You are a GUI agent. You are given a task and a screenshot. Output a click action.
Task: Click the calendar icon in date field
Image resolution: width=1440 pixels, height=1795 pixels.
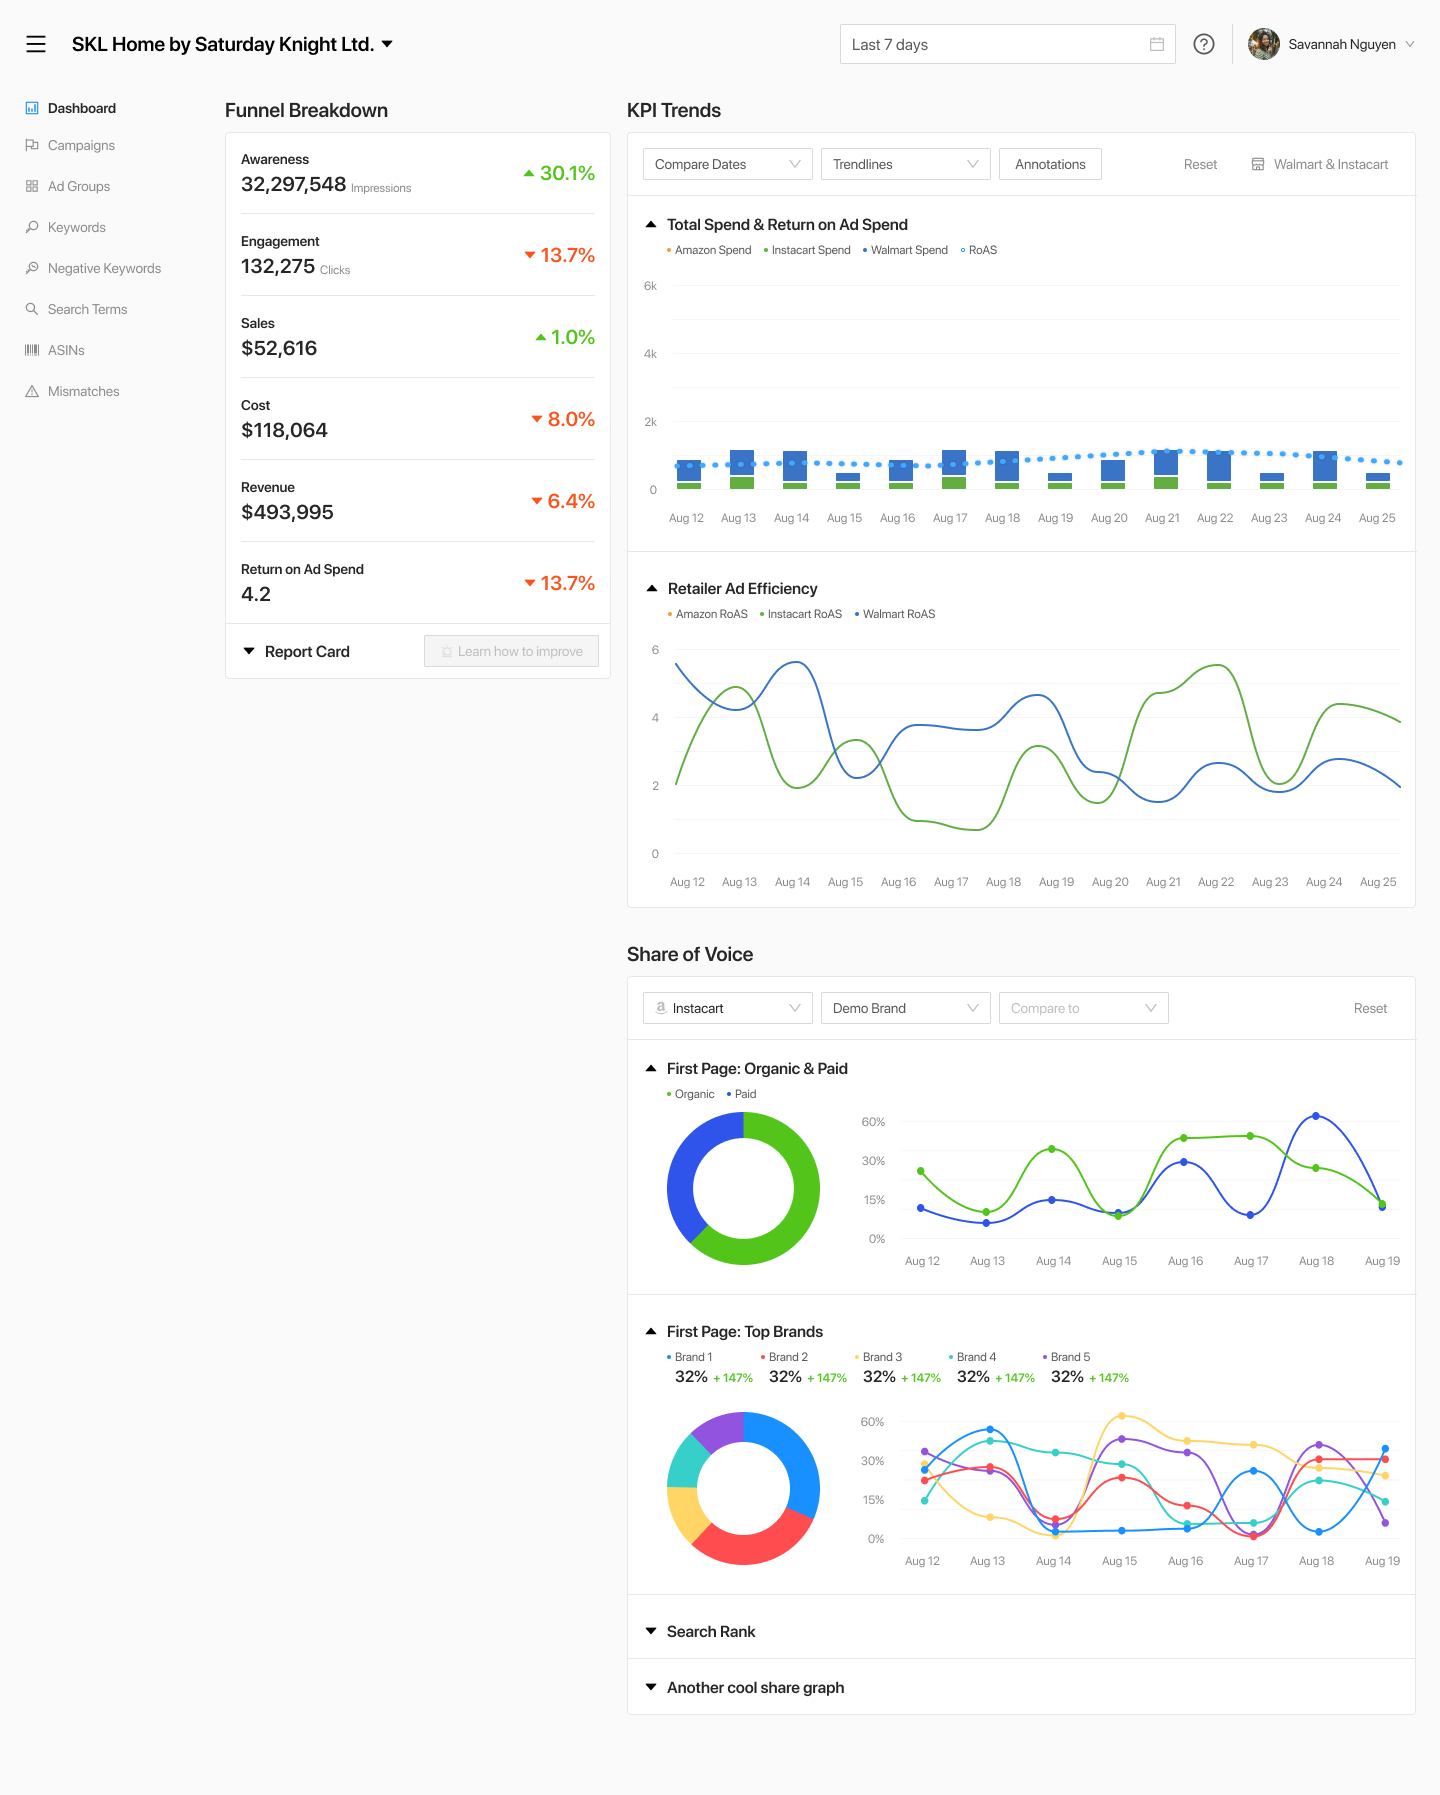pos(1157,44)
